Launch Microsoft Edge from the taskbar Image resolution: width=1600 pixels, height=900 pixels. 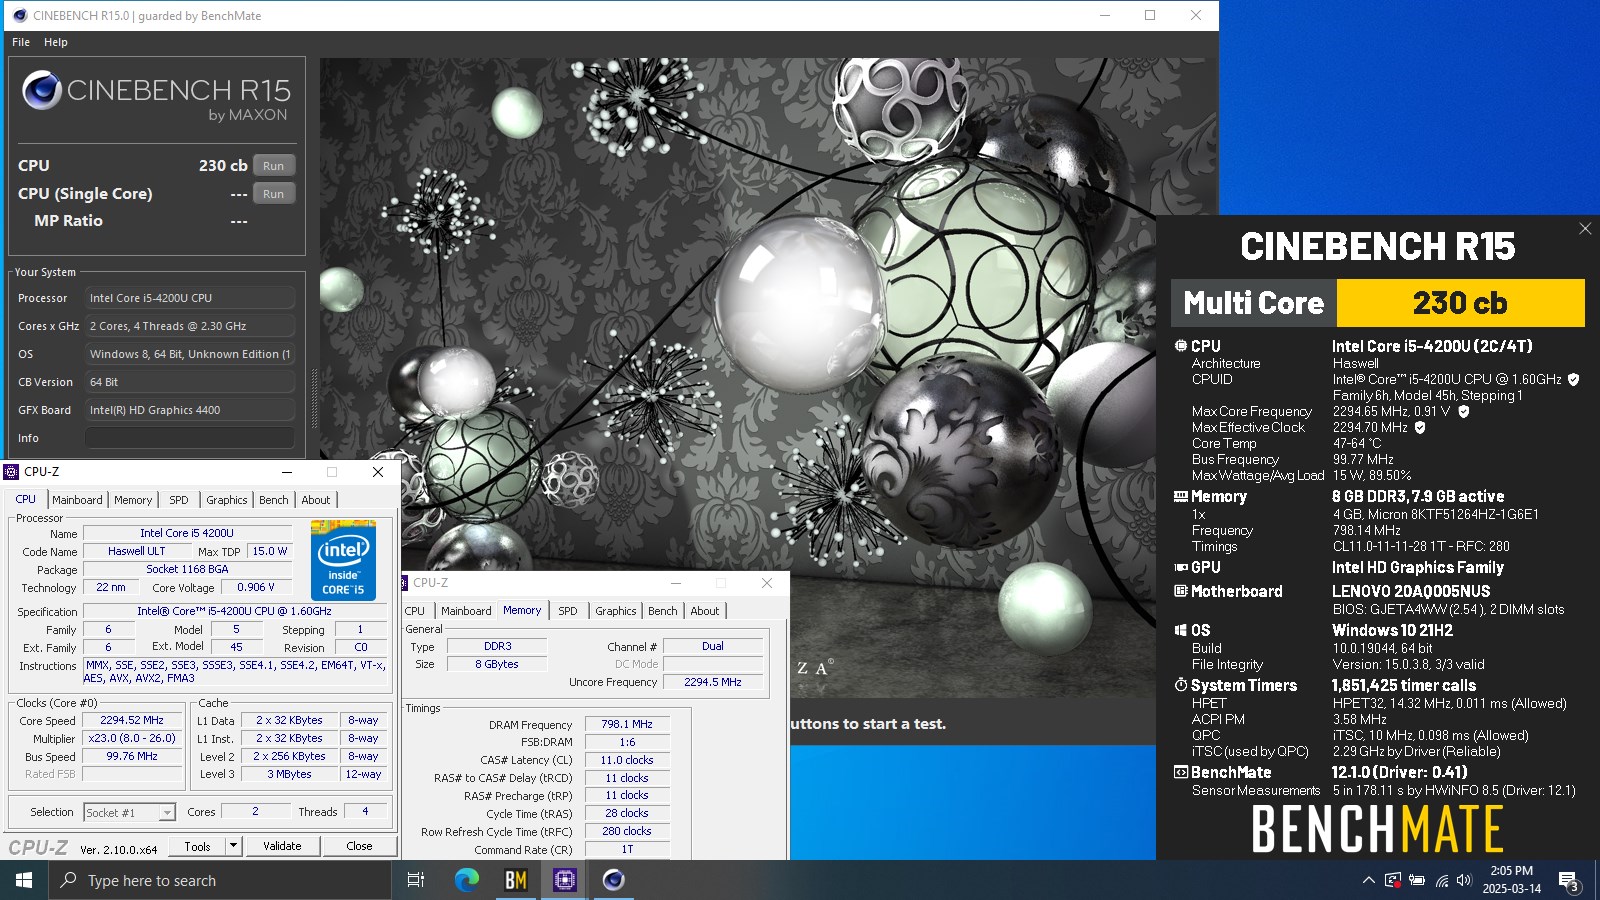467,880
